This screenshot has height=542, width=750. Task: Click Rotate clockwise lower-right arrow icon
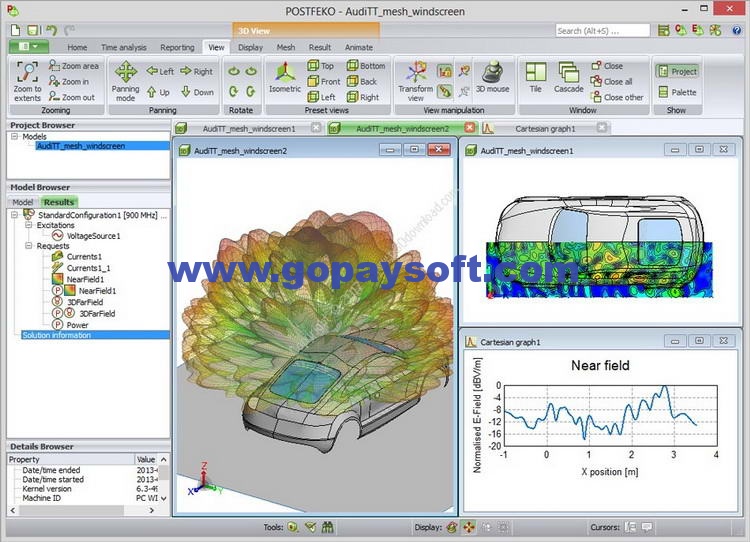251,91
